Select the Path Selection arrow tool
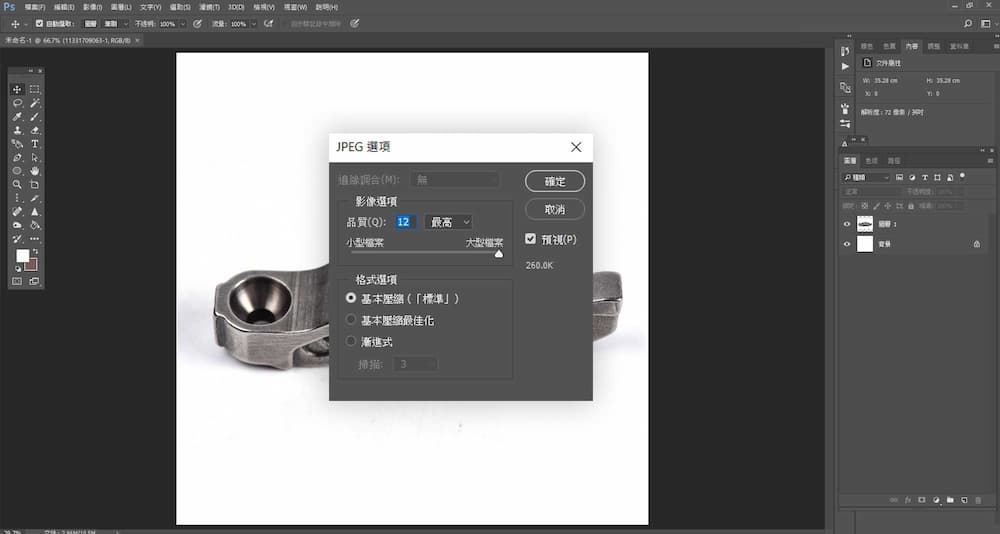 (x=34, y=158)
